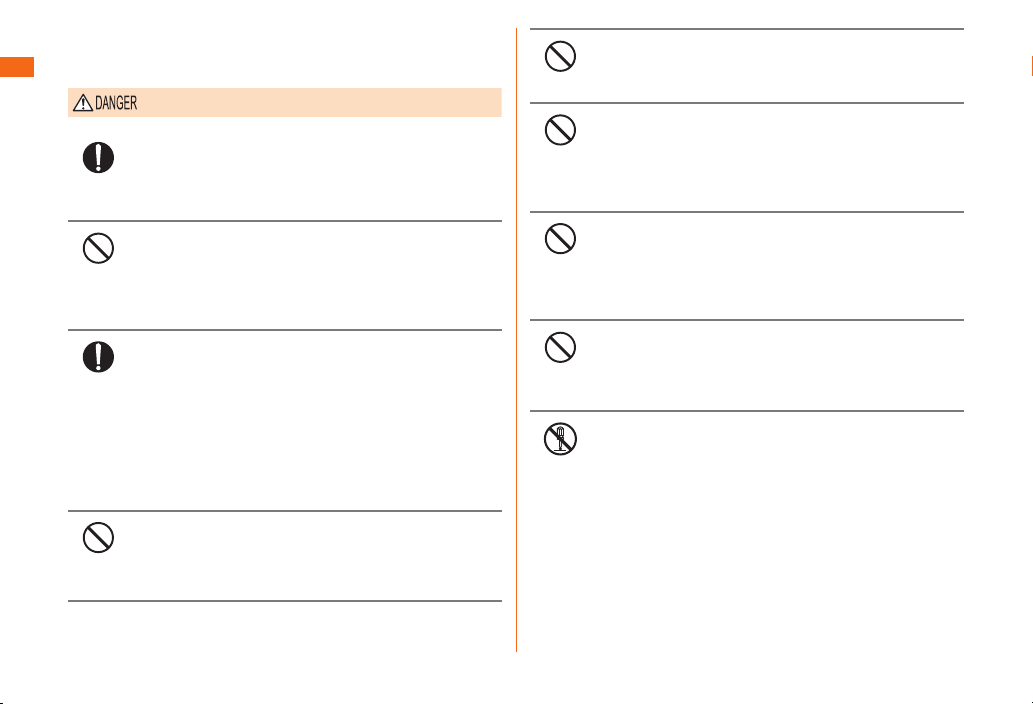Click the bottom gray line closing the left column
The image size is (1033, 704).
[285, 601]
